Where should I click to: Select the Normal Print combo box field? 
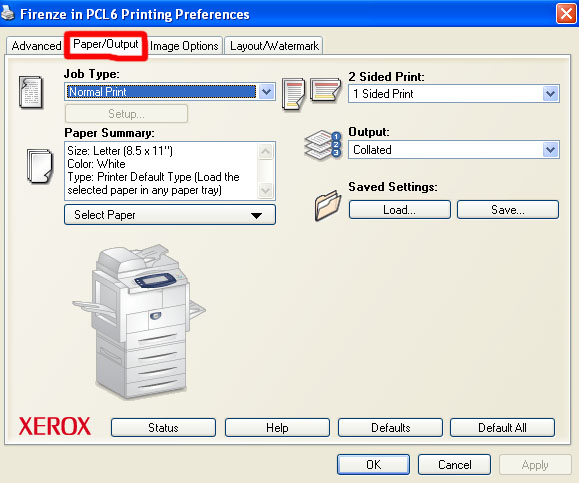coord(170,92)
